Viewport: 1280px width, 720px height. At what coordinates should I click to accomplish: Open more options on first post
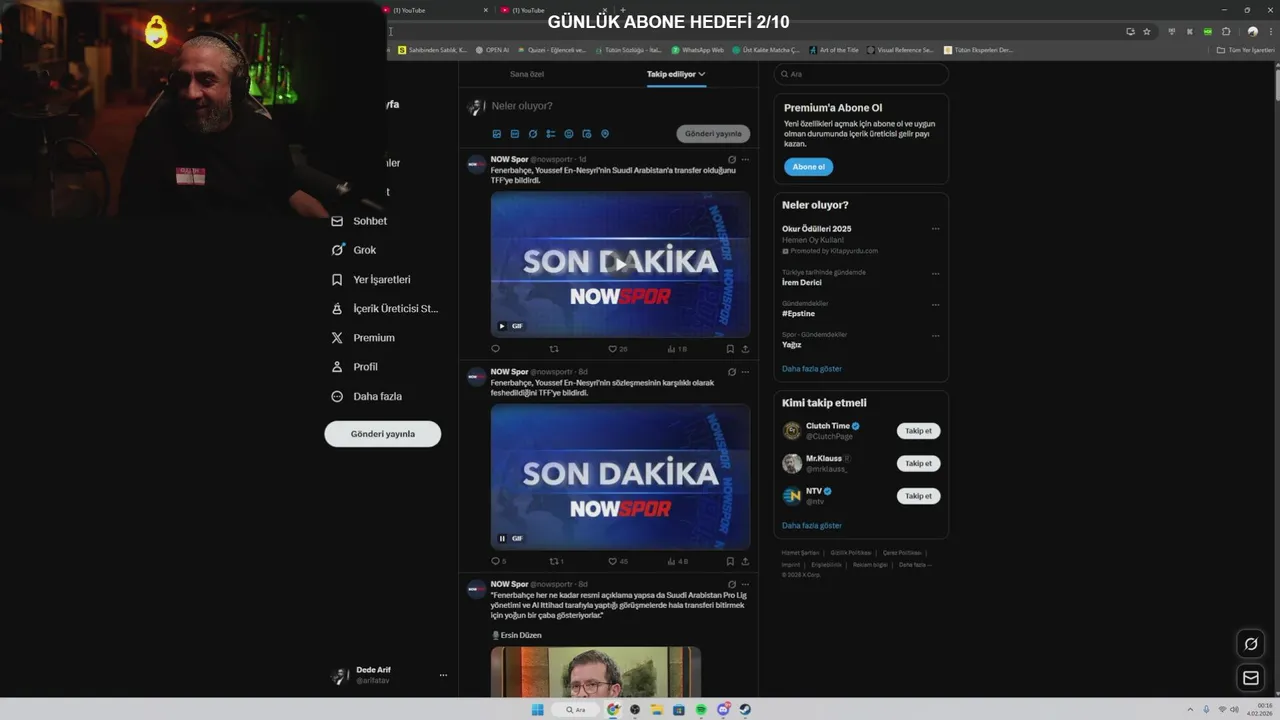point(745,159)
